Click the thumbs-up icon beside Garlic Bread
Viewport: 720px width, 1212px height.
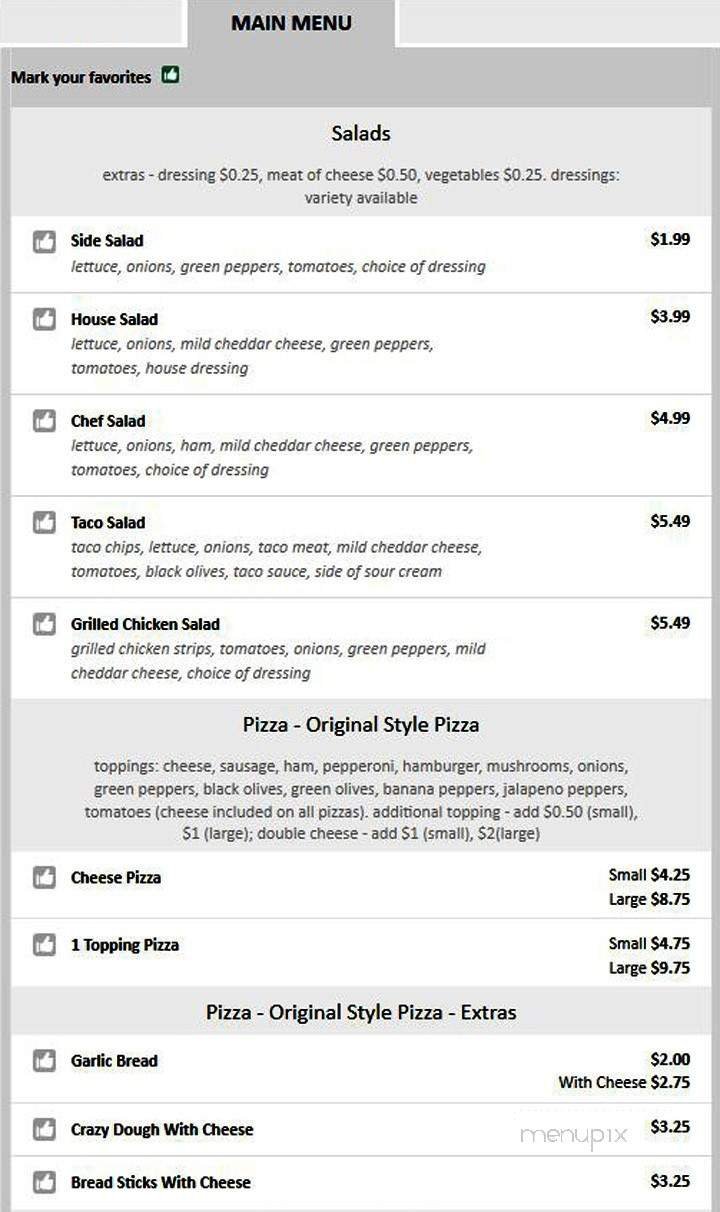43,1062
